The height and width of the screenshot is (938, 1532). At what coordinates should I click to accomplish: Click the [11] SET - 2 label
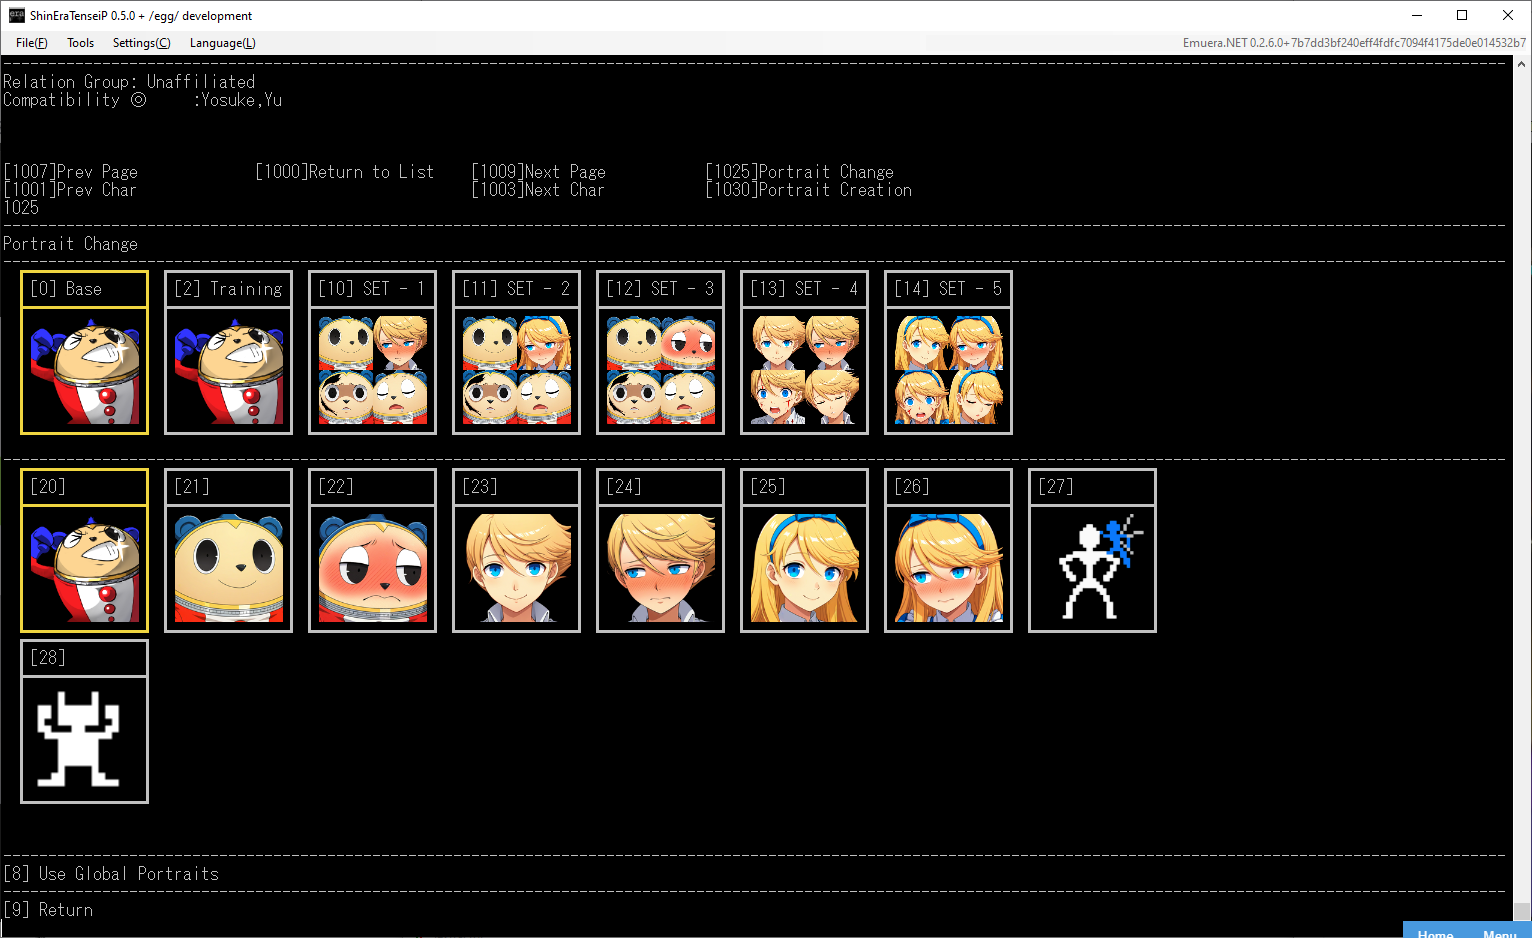click(516, 289)
